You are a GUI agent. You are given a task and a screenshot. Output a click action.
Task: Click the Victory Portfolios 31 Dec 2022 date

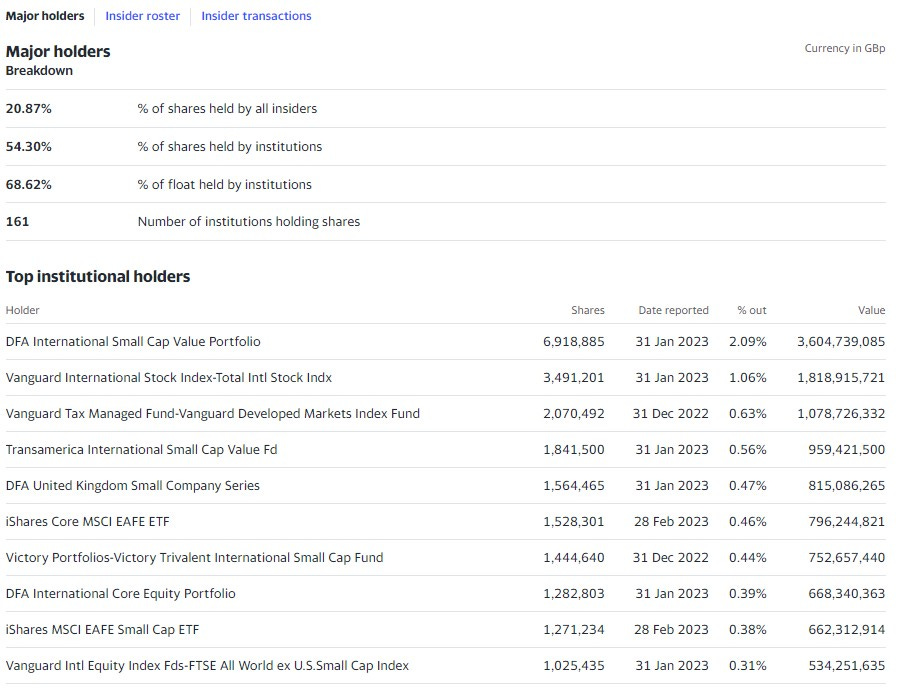pyautogui.click(x=670, y=558)
